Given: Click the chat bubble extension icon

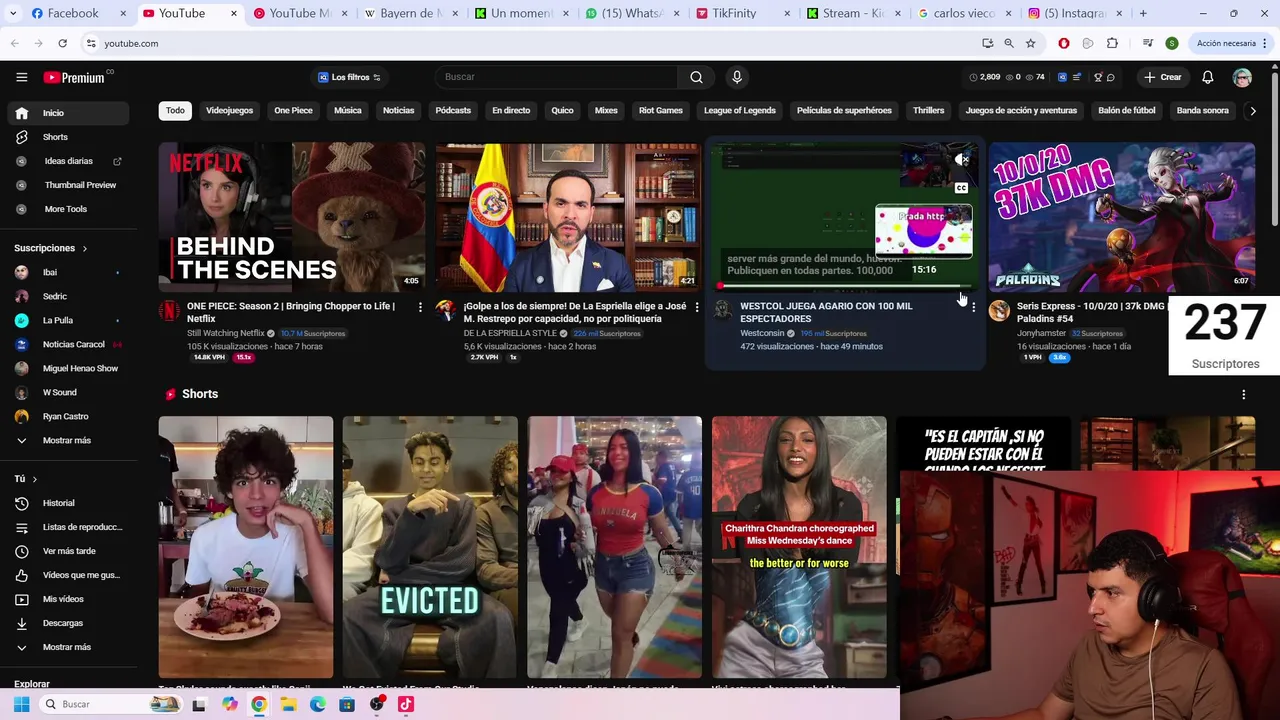Looking at the screenshot, I should 1110,77.
